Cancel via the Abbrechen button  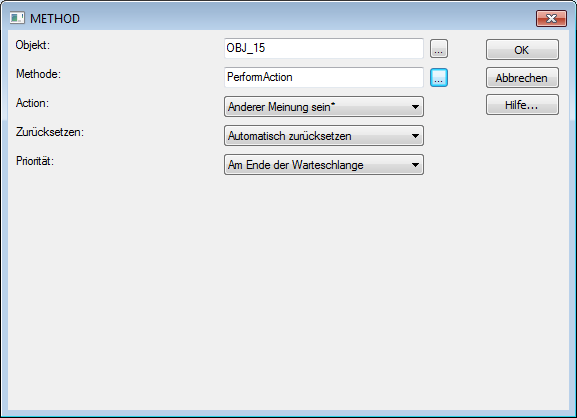[x=522, y=78]
